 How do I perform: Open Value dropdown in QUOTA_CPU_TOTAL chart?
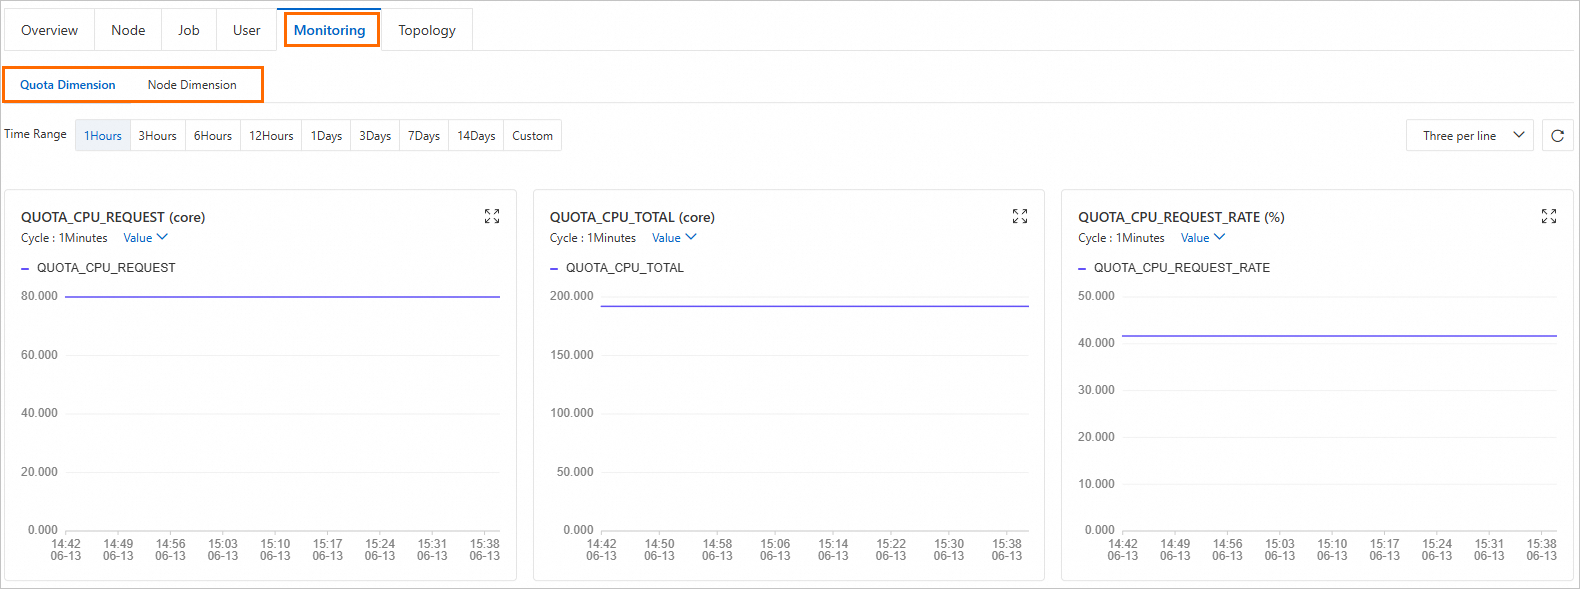click(674, 238)
